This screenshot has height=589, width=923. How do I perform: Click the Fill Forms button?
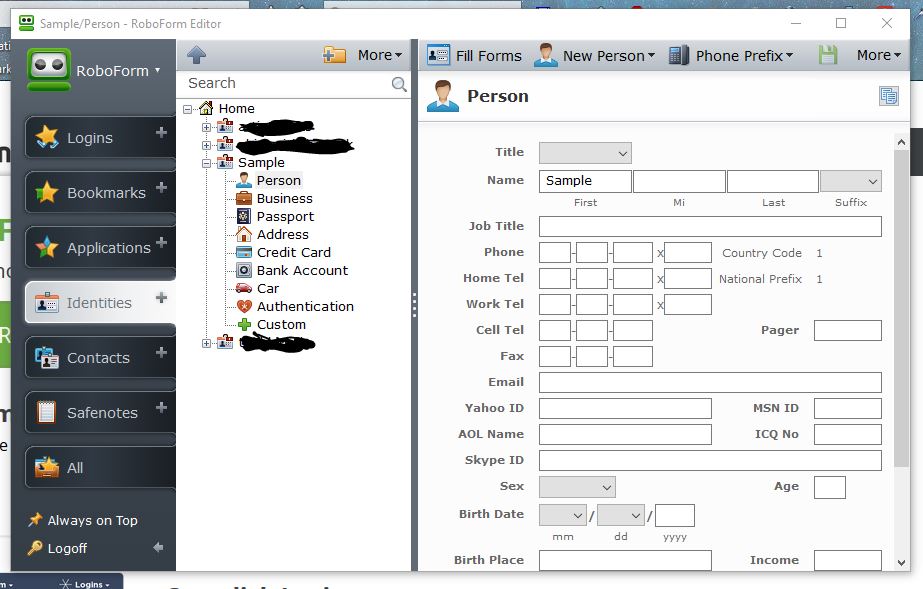[474, 56]
